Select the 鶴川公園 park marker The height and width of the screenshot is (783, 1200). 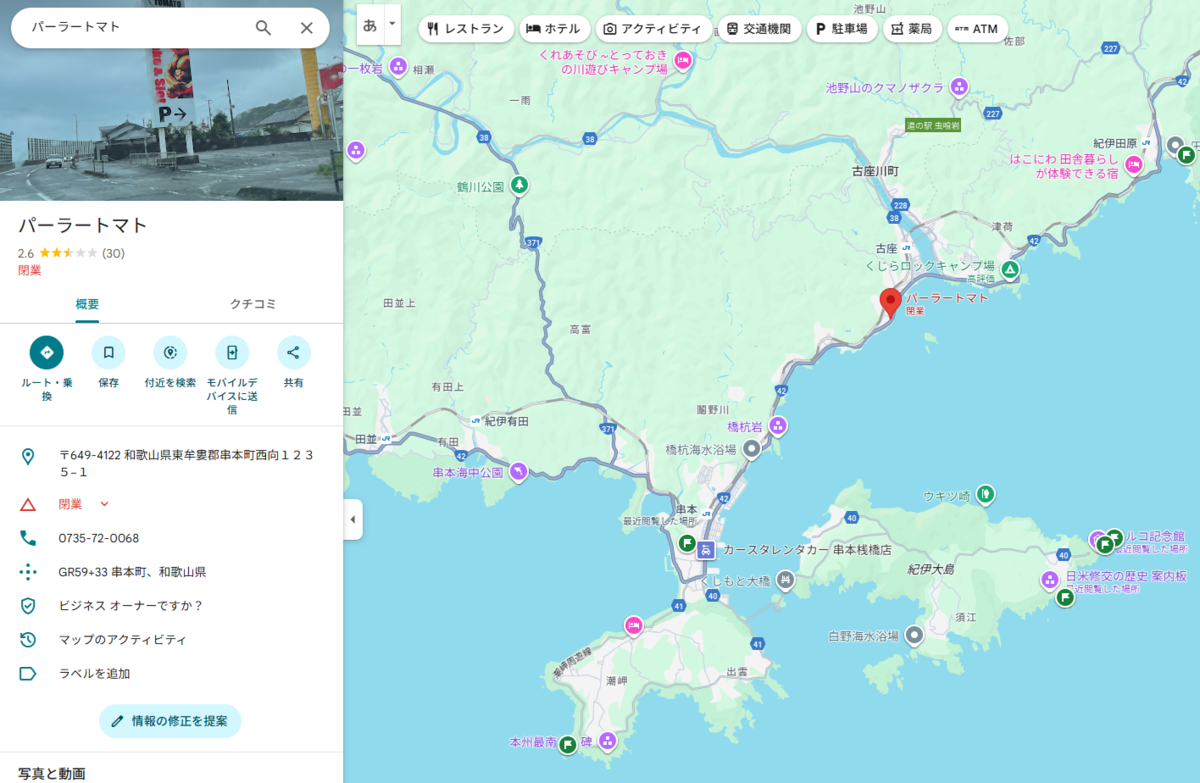pos(519,185)
